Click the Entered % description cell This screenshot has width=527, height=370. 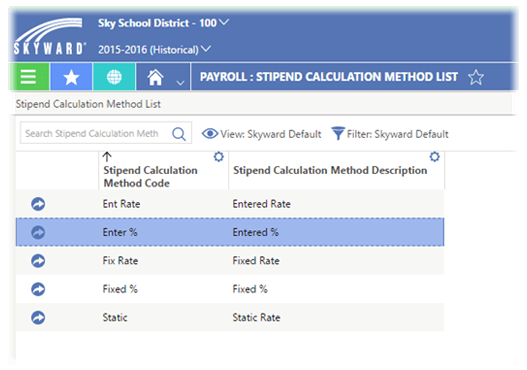255,232
